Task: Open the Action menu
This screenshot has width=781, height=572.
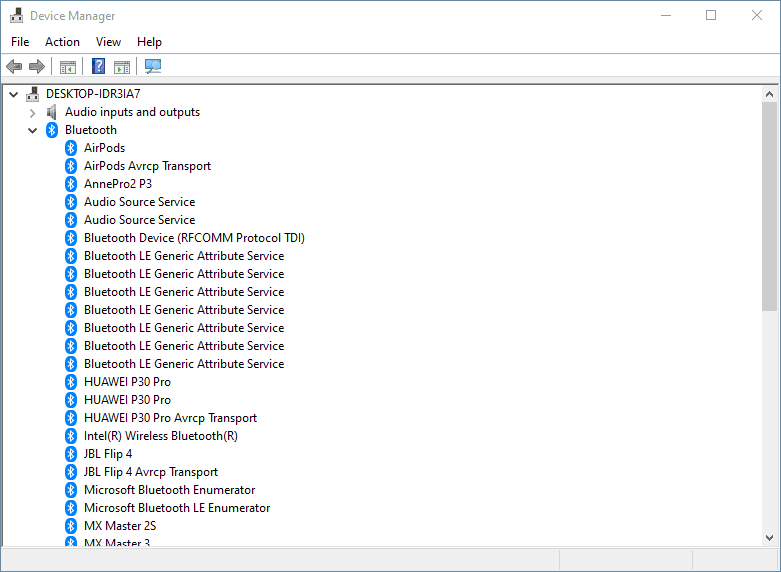Action: pos(62,42)
